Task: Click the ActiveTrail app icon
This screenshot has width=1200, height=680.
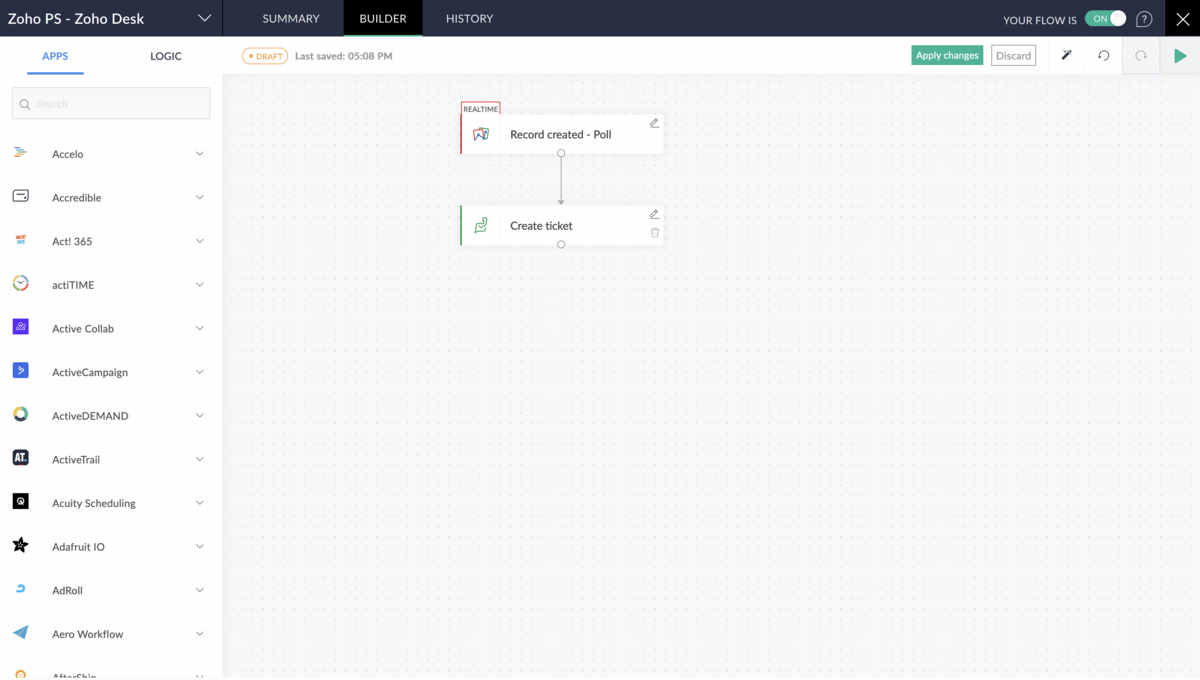Action: pyautogui.click(x=20, y=458)
